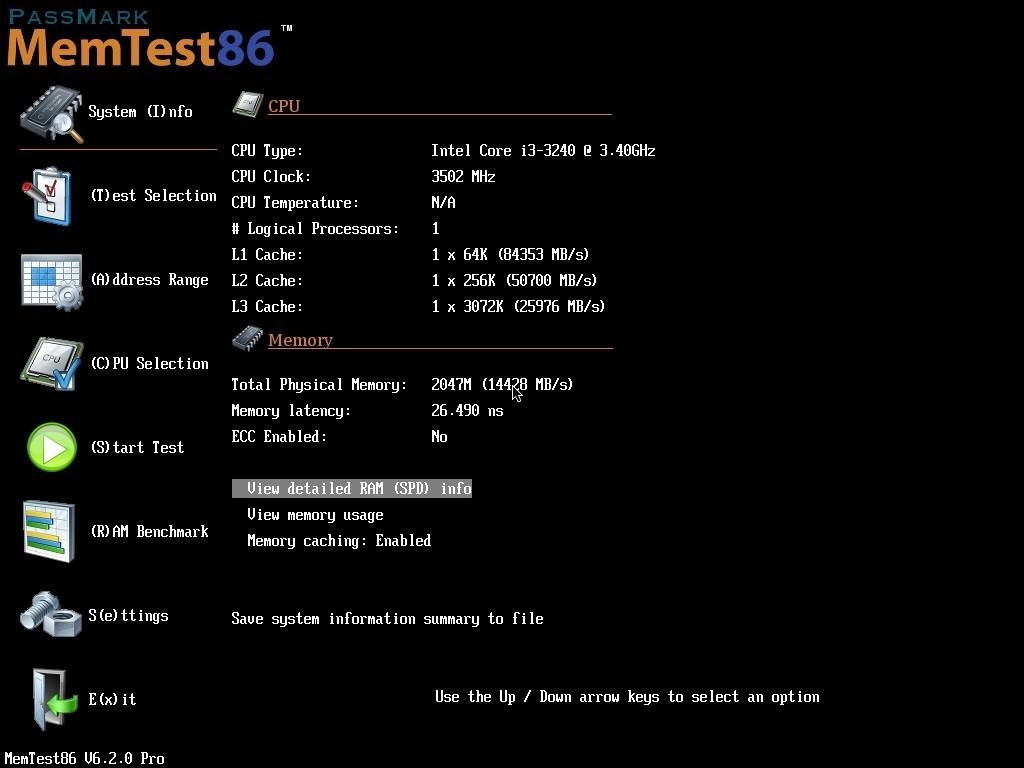Click the Exit door icon
Image resolution: width=1024 pixels, height=768 pixels.
(x=54, y=699)
